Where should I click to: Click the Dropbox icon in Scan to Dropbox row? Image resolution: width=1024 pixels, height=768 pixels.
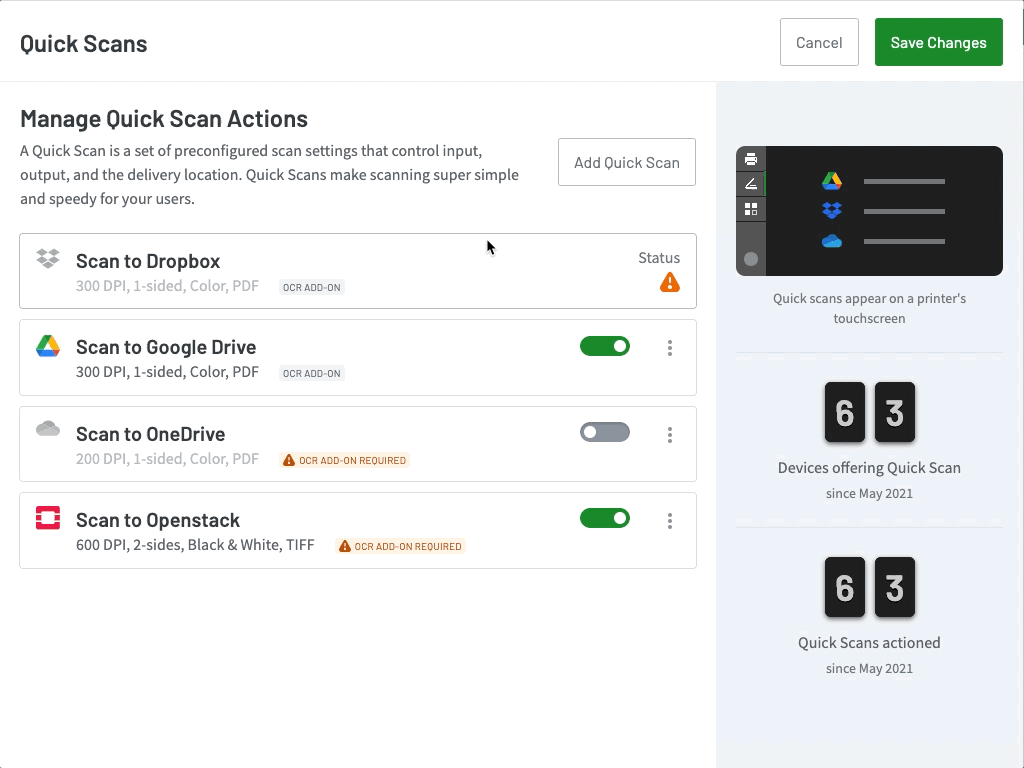click(x=48, y=259)
